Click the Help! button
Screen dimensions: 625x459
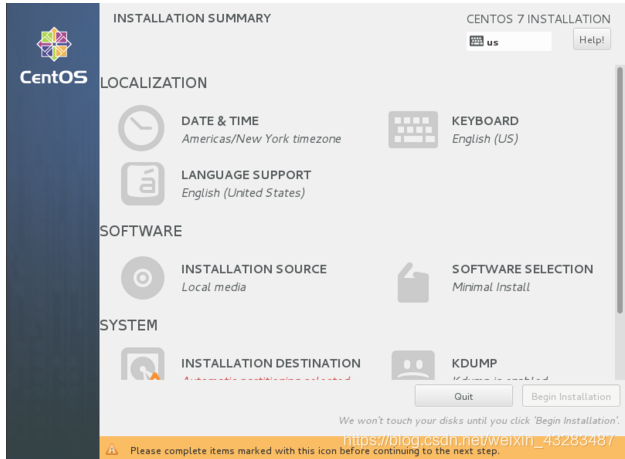click(592, 40)
